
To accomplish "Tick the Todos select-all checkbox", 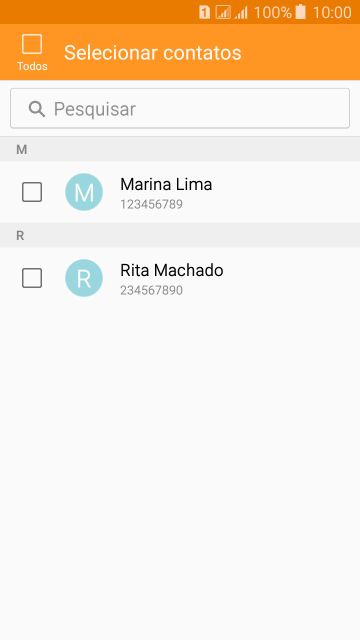I will (x=32, y=44).
